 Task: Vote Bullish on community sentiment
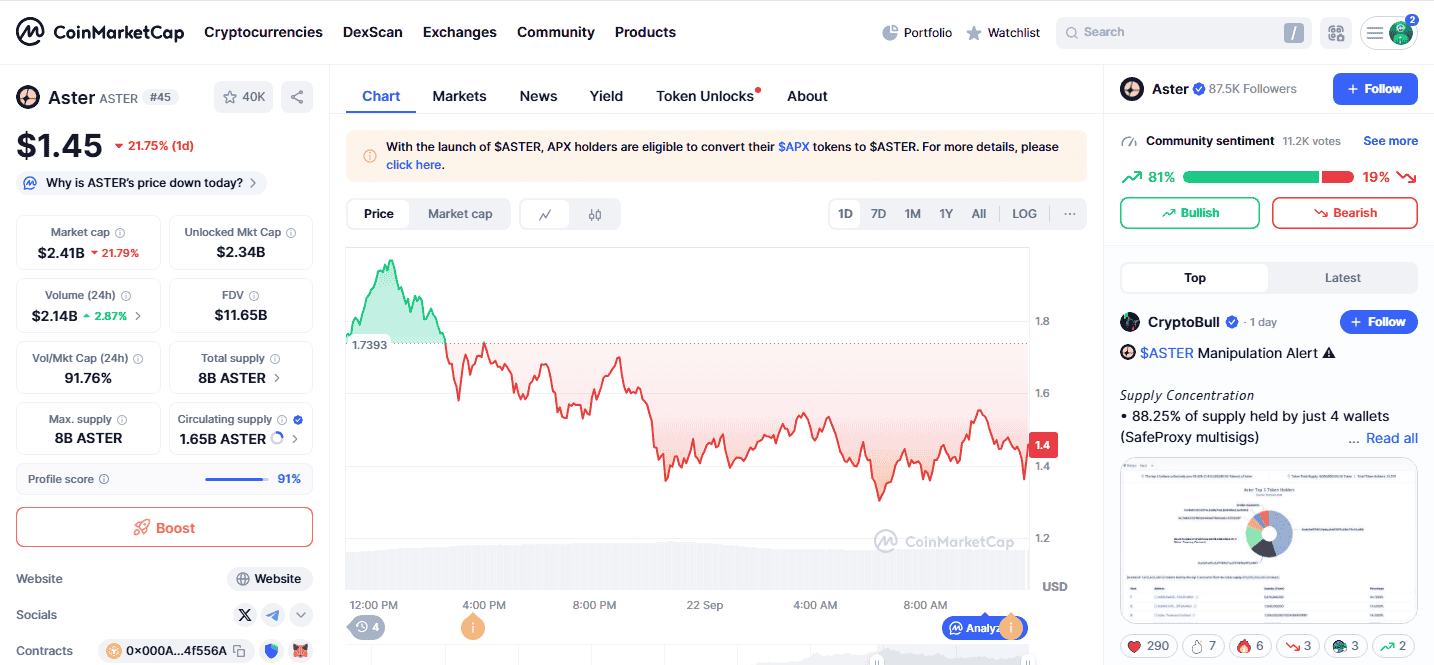pos(1190,213)
